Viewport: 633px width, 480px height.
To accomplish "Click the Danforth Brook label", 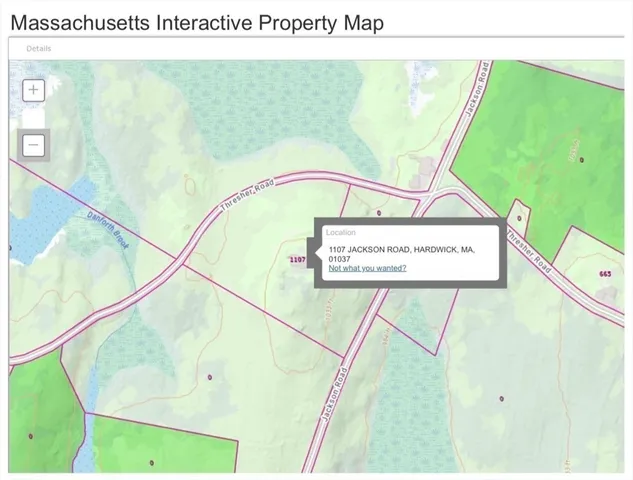I will click(x=108, y=229).
